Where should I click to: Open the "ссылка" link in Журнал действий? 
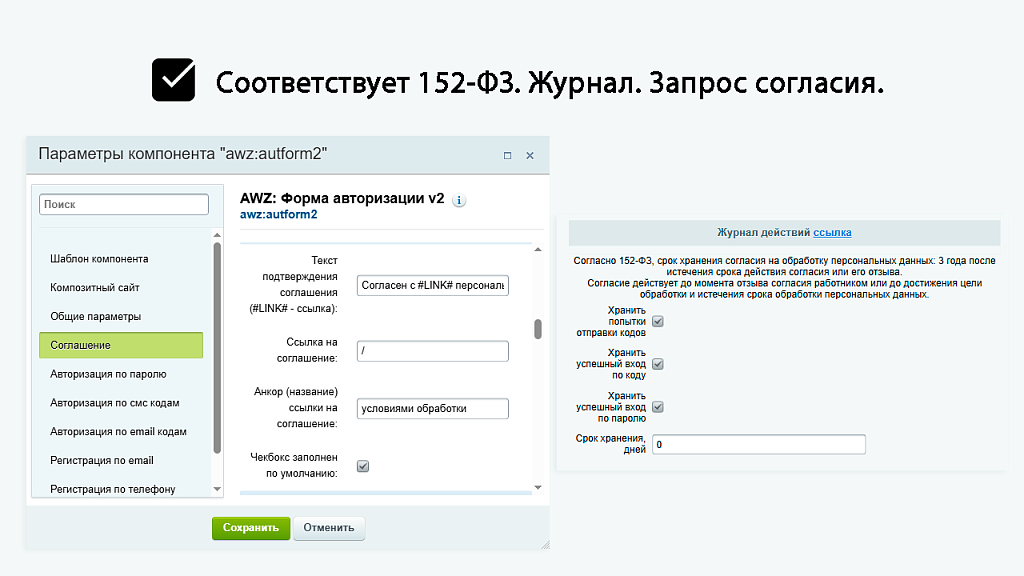pos(832,232)
